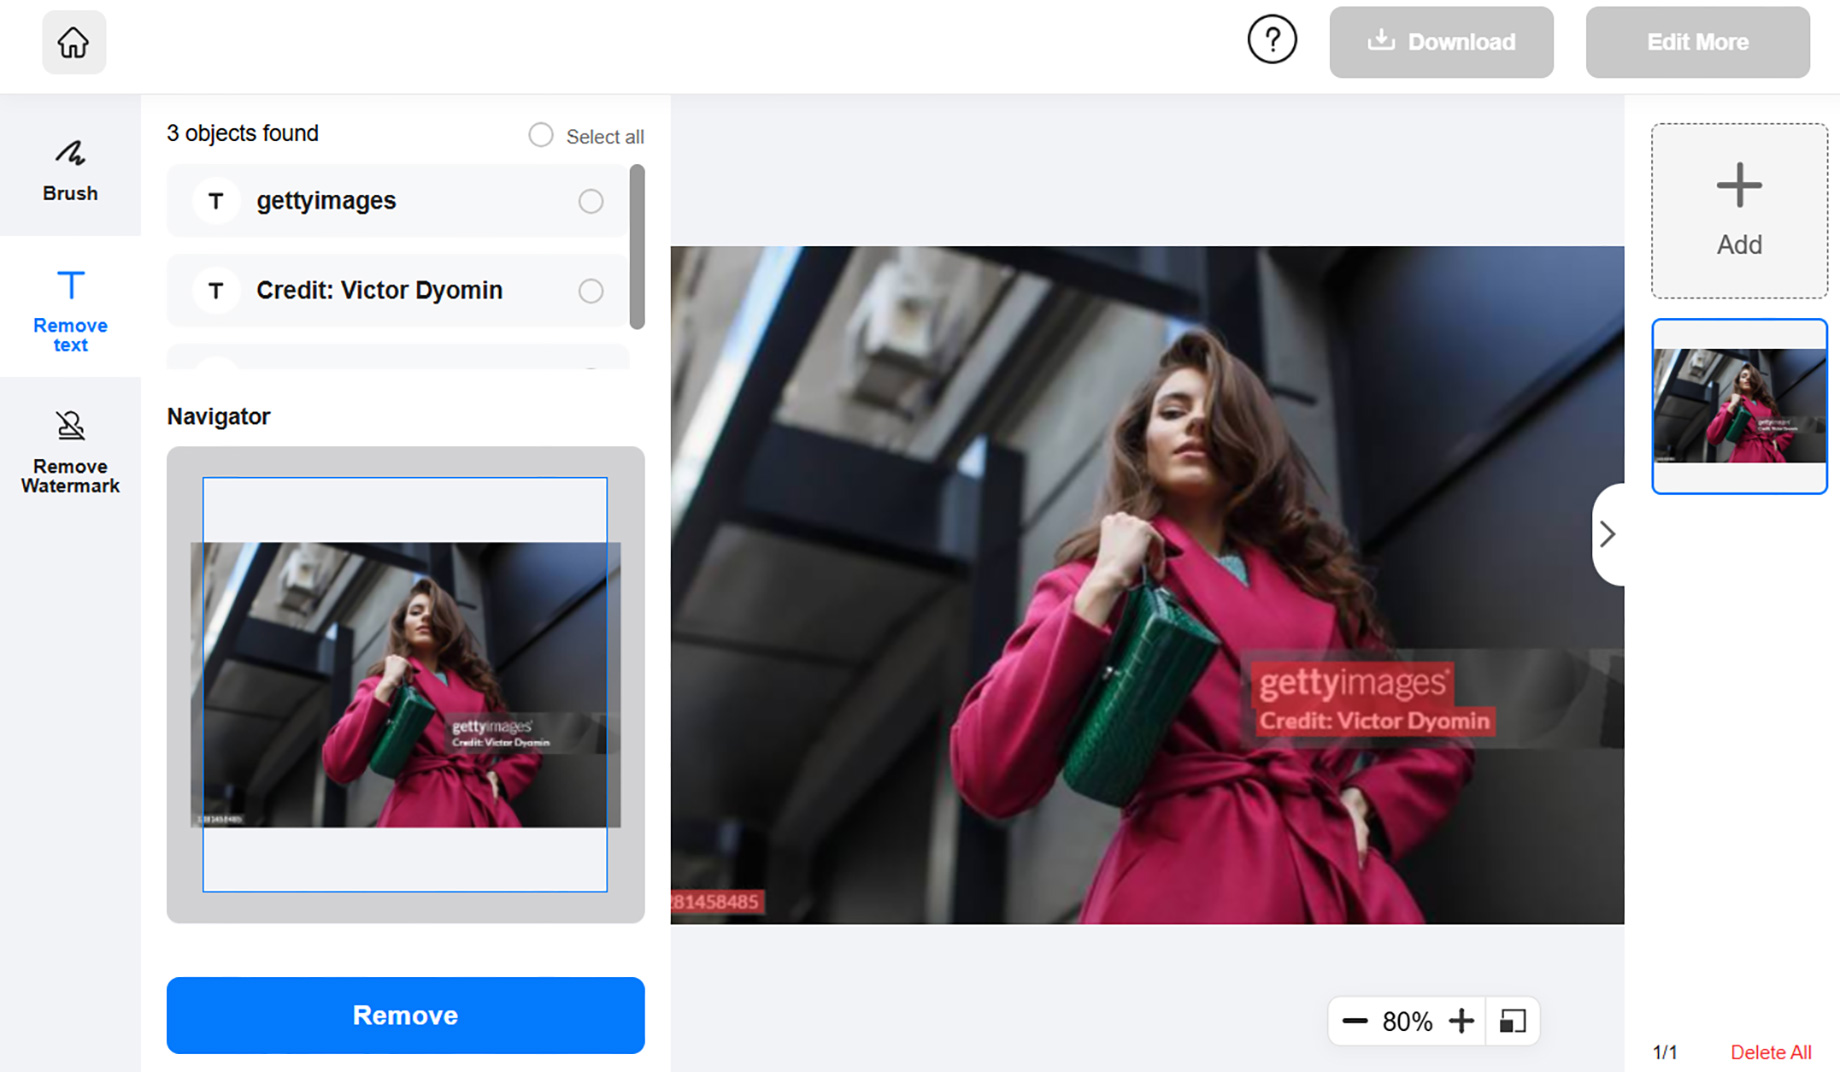Zoom in with the plus icon
The width and height of the screenshot is (1840, 1072).
pos(1461,1021)
